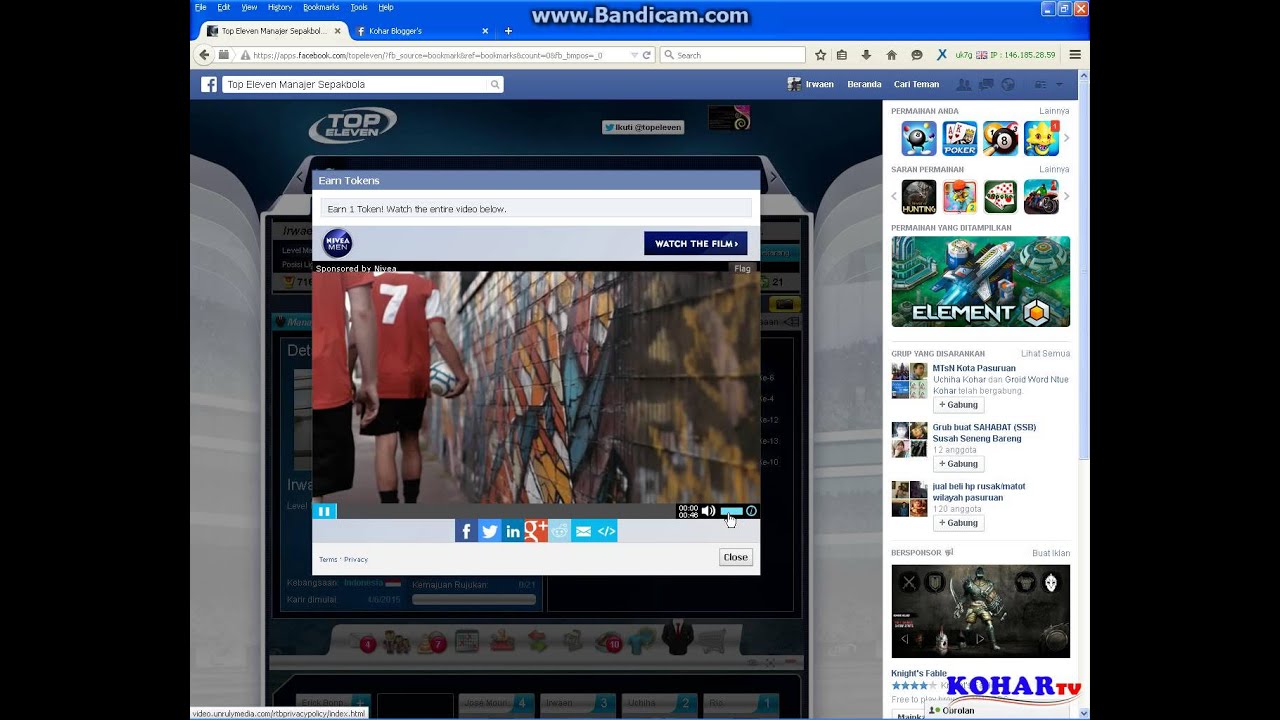
Task: Follow topeleven Twitter button
Action: coord(643,127)
